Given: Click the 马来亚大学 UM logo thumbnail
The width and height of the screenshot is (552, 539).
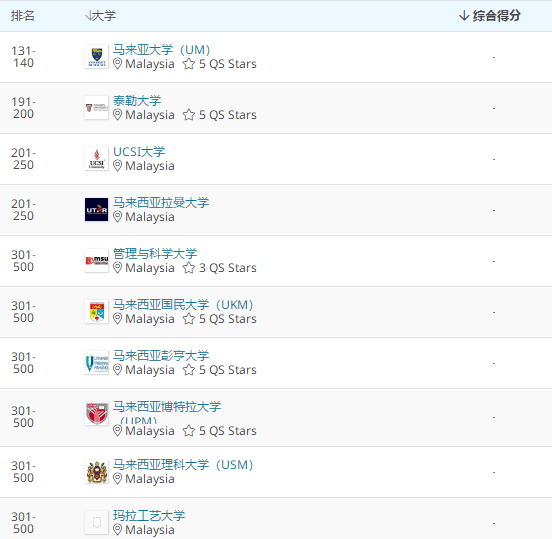Looking at the screenshot, I should pyautogui.click(x=96, y=57).
